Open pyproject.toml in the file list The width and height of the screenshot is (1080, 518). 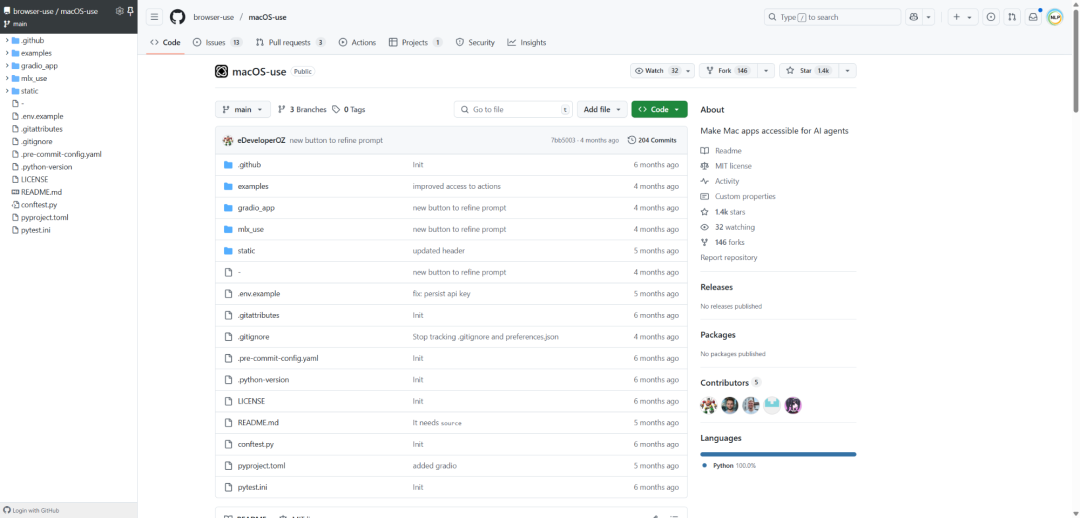[261, 466]
